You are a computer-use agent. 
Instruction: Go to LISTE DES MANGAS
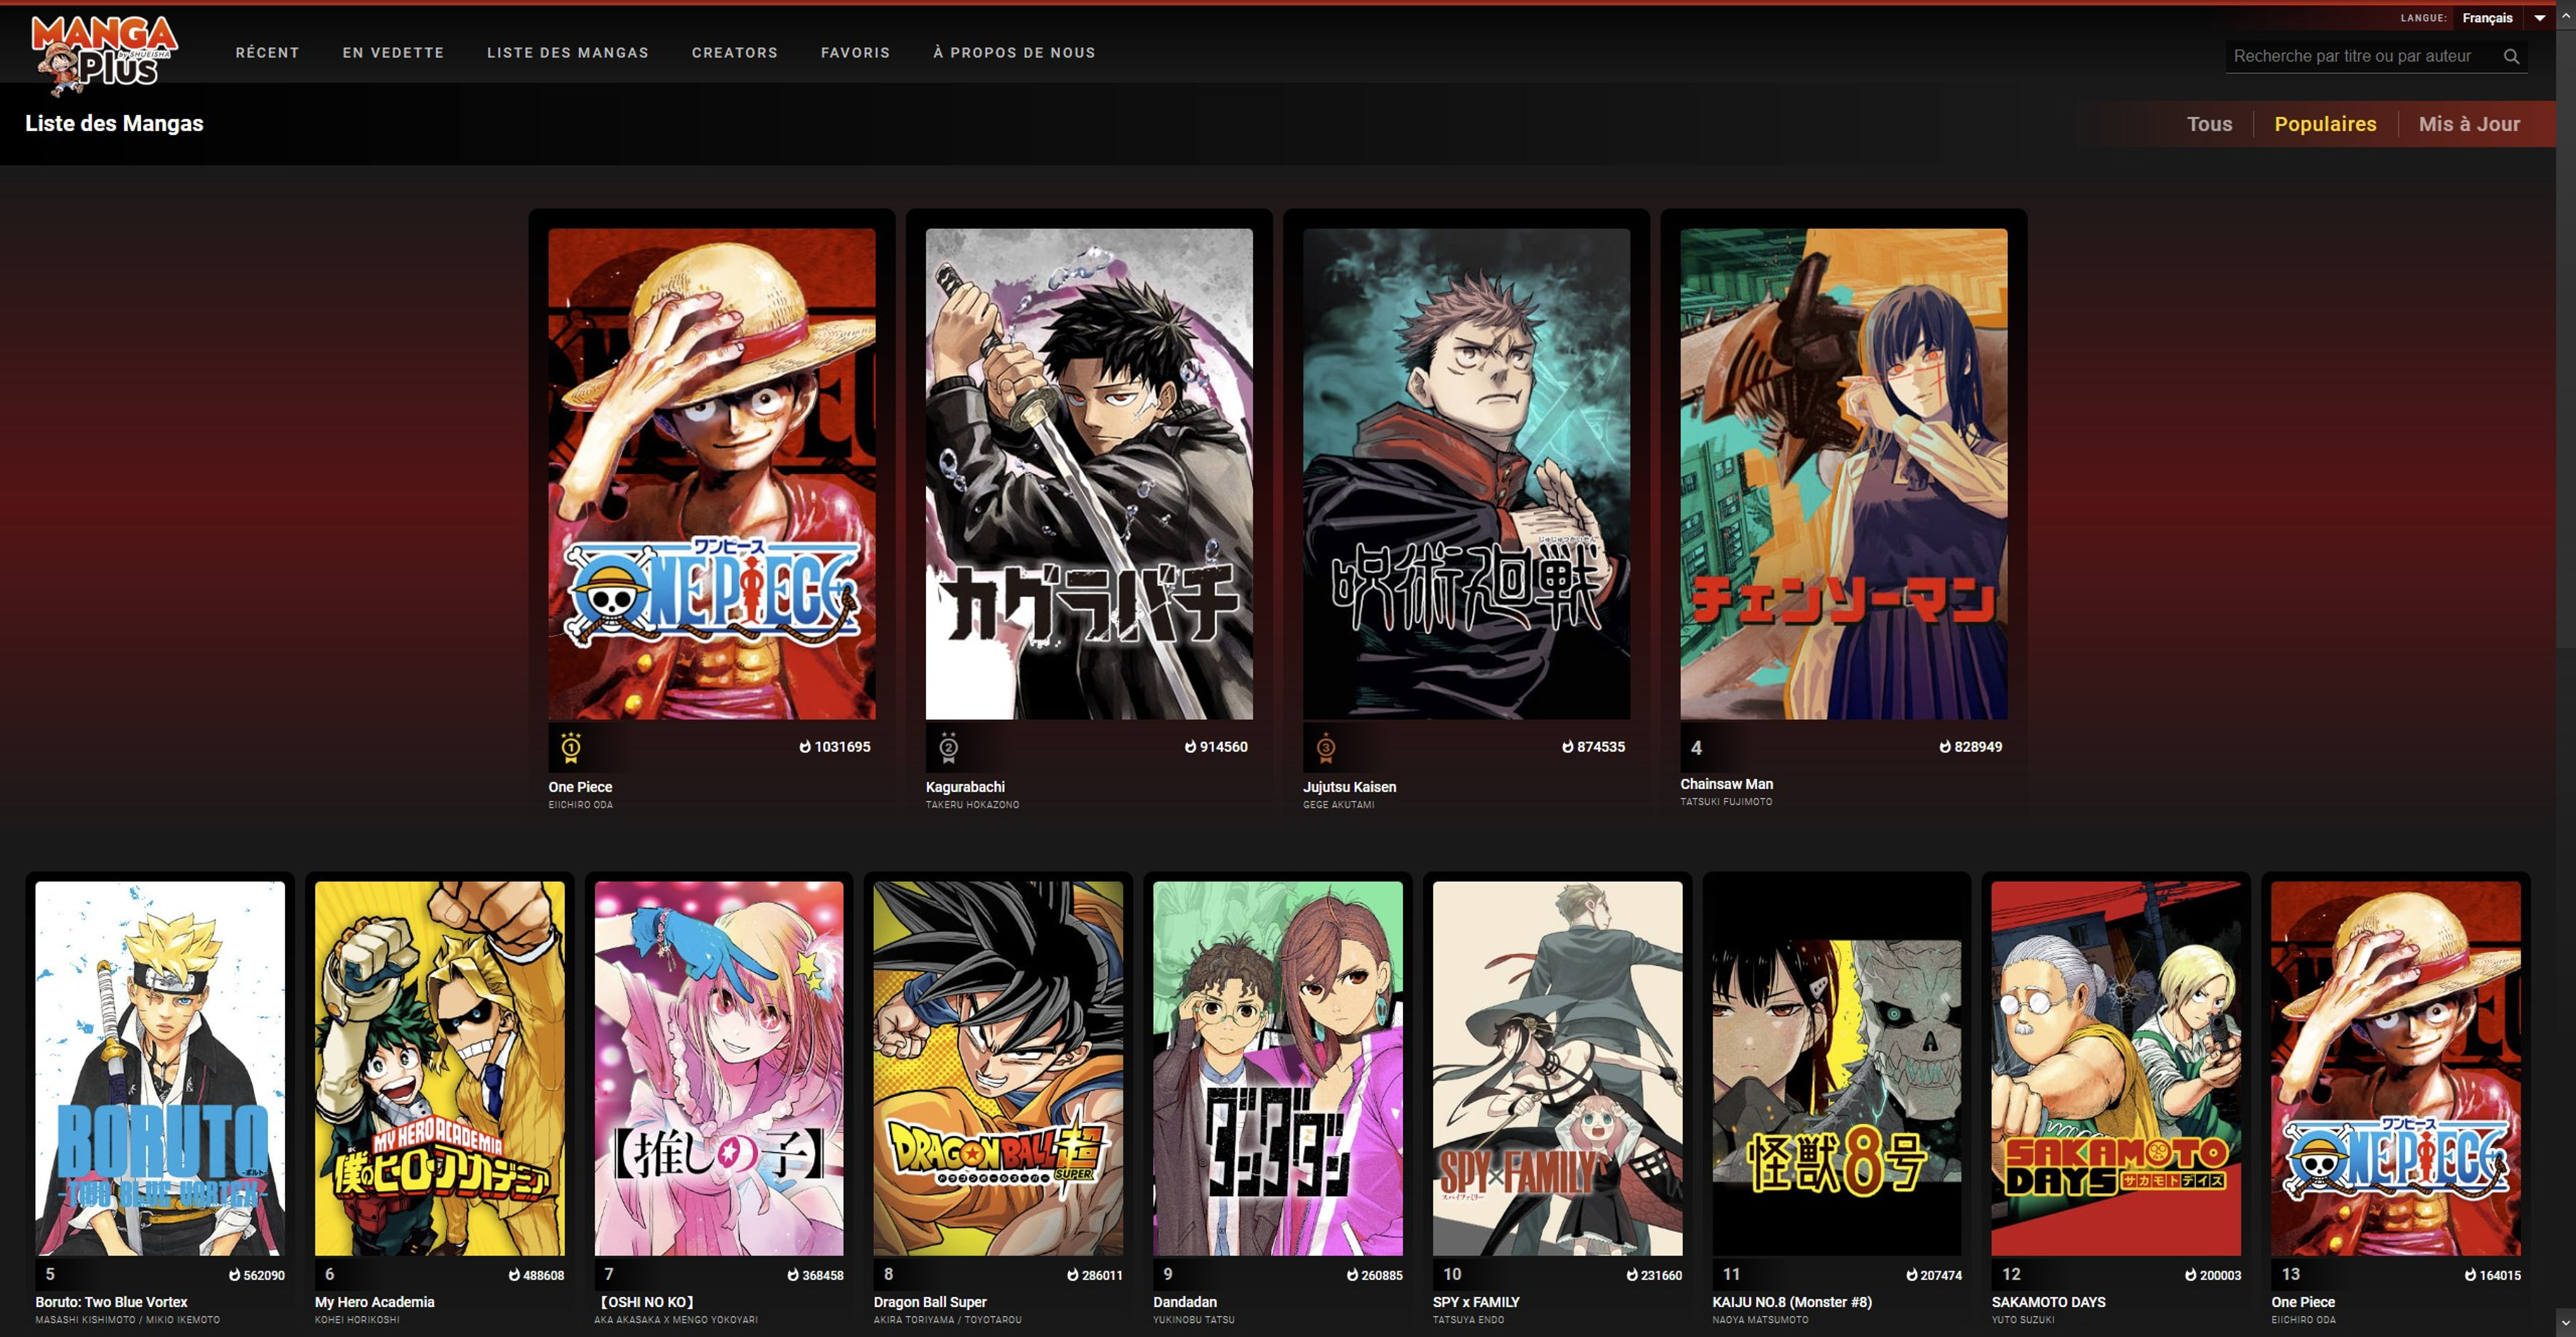tap(568, 53)
